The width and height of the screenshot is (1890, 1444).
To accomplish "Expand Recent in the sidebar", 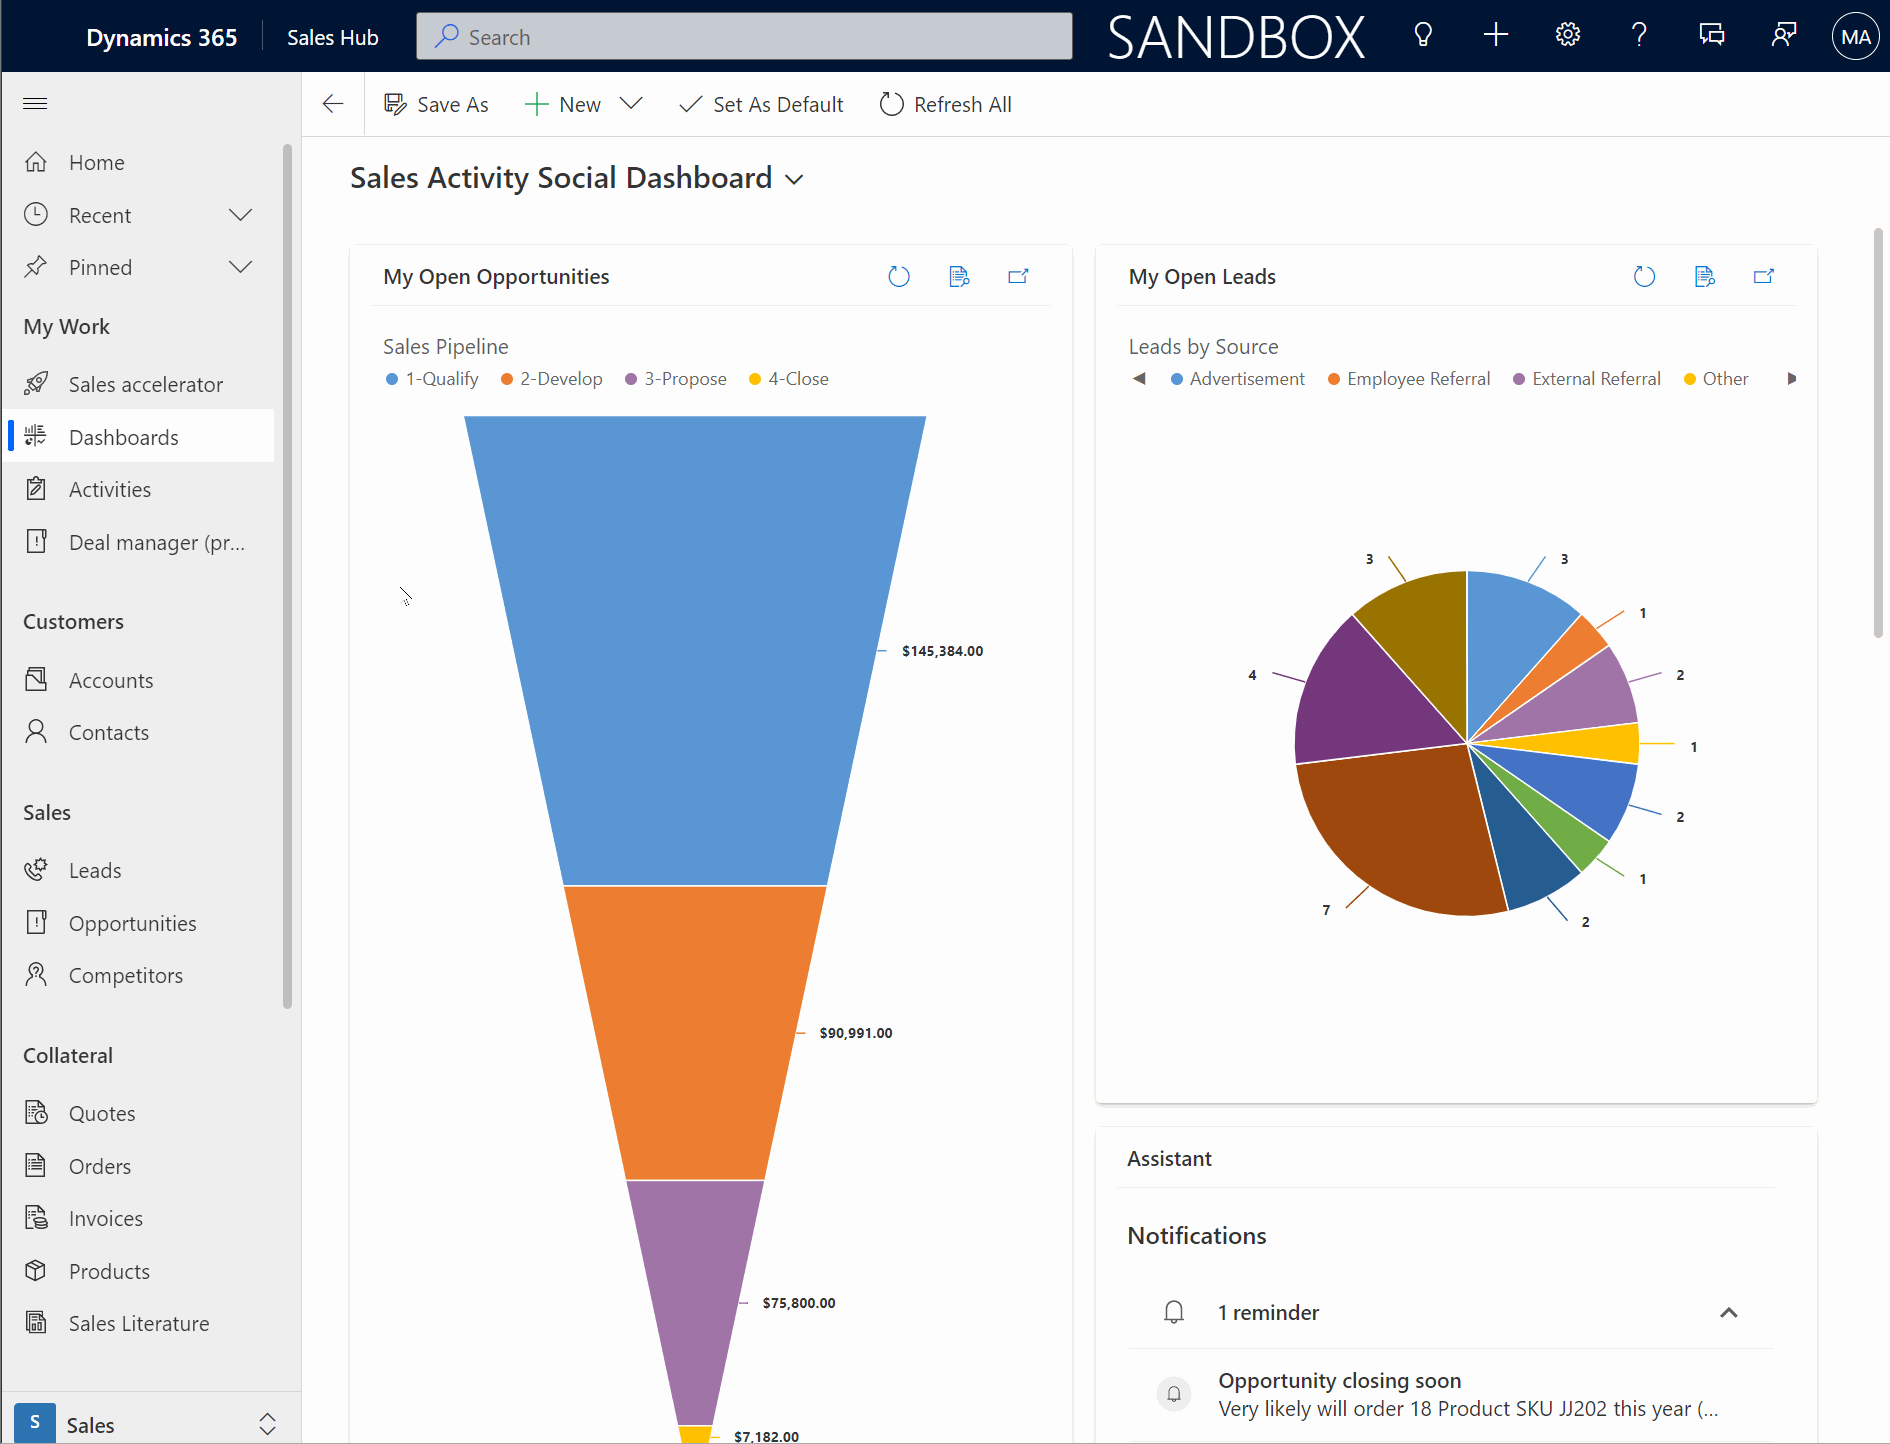I will tap(240, 214).
